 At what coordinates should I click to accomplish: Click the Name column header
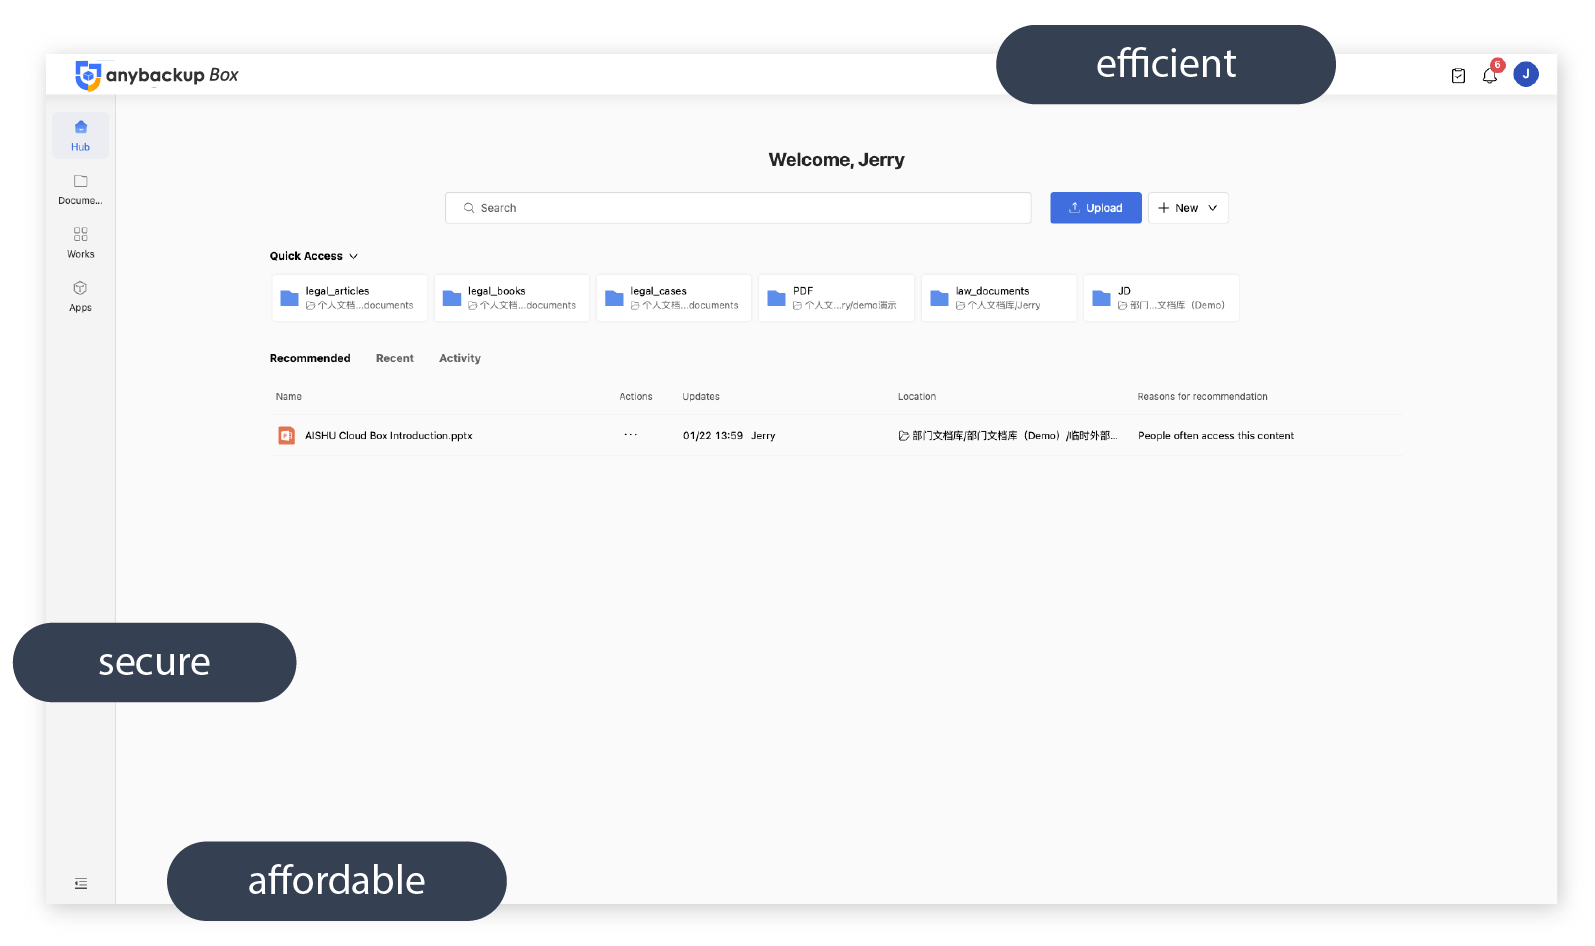(x=289, y=397)
